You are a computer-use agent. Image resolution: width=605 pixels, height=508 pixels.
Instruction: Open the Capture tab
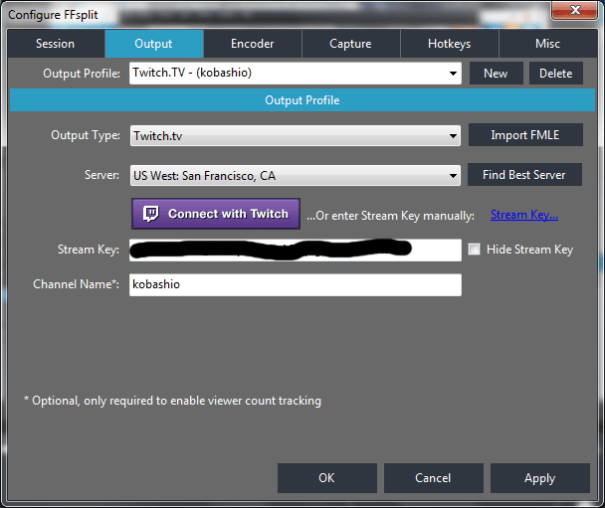tap(350, 44)
